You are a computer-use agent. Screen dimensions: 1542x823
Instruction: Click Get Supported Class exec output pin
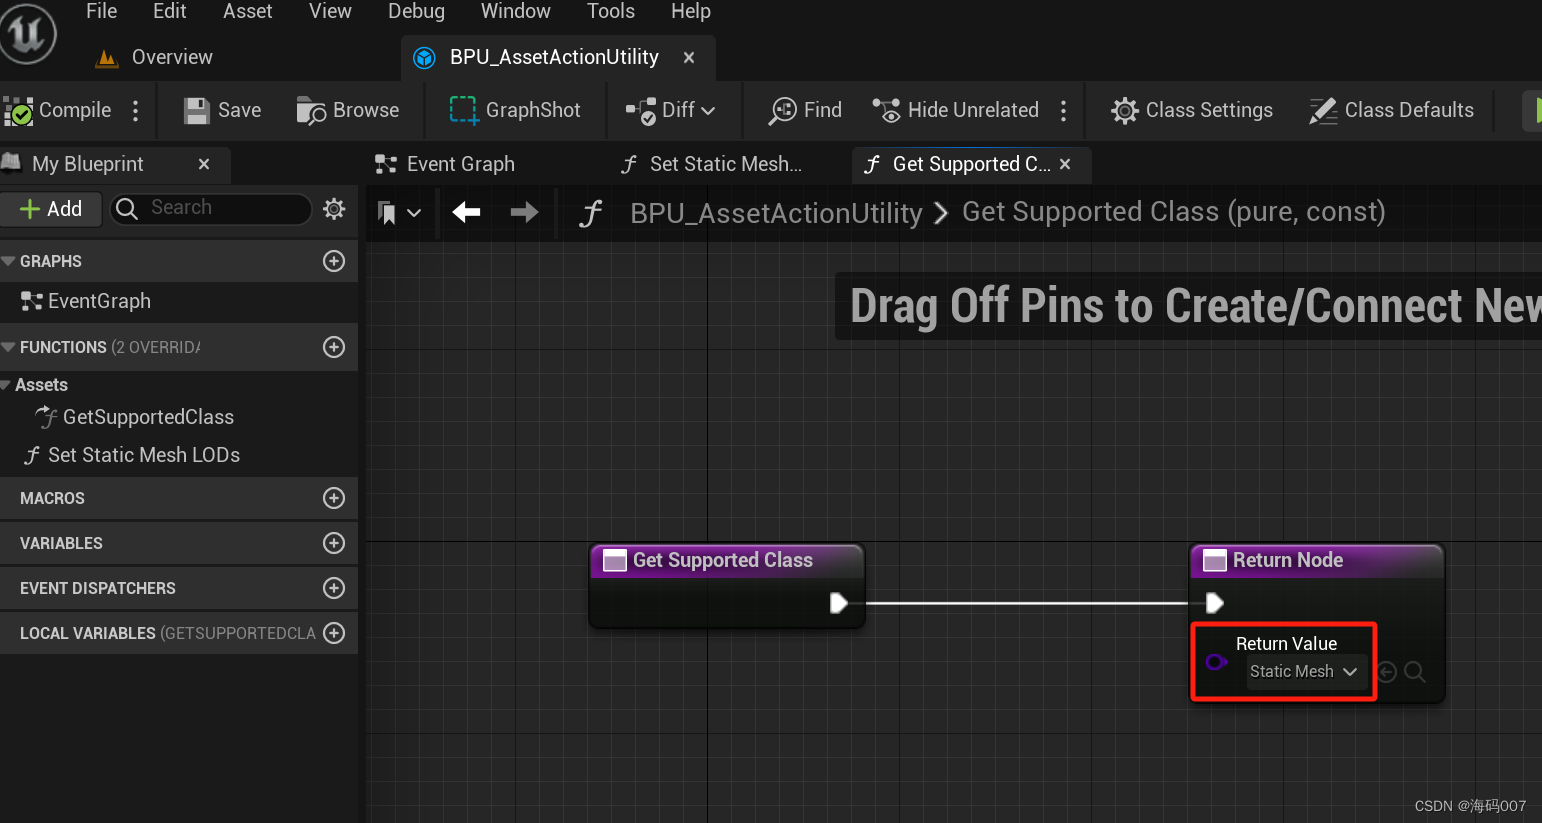pos(839,603)
